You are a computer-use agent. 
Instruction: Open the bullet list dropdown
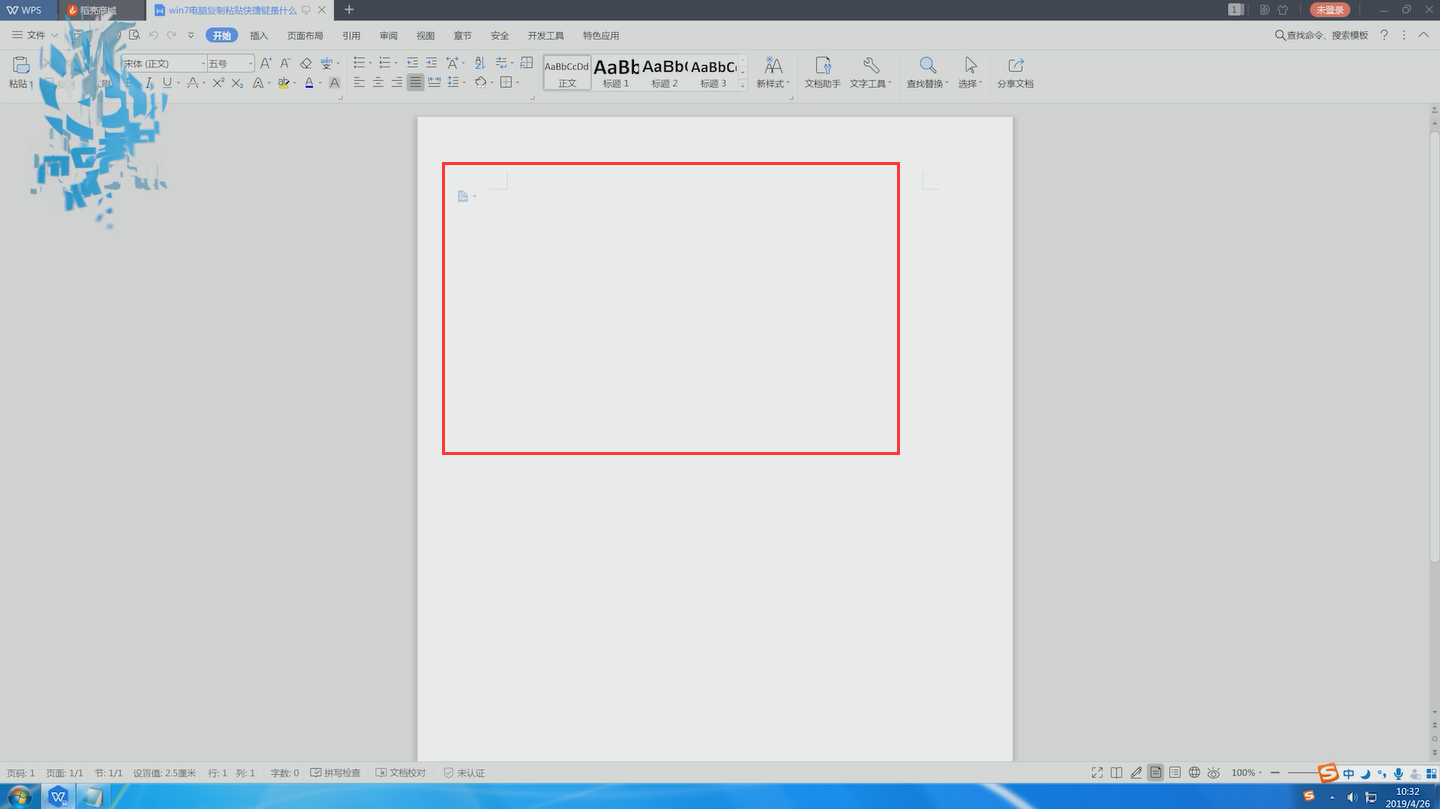371,63
